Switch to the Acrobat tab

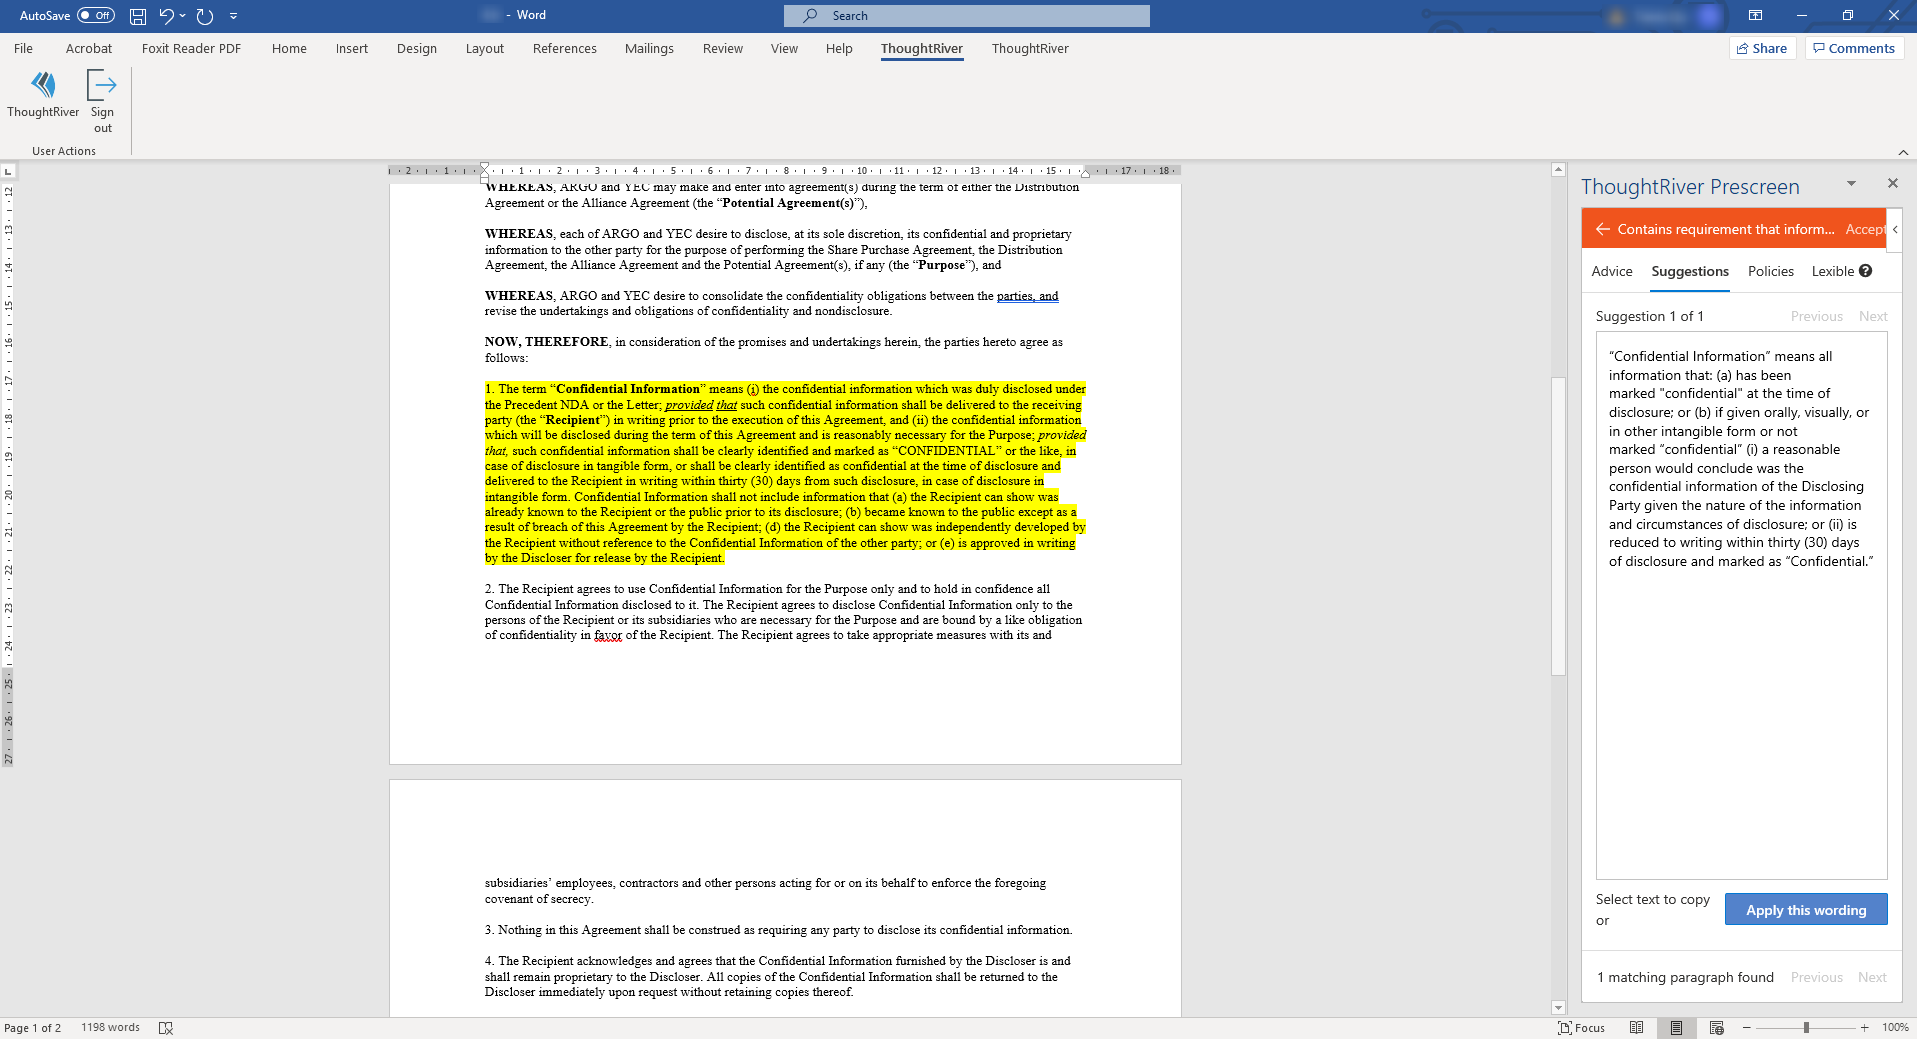89,48
